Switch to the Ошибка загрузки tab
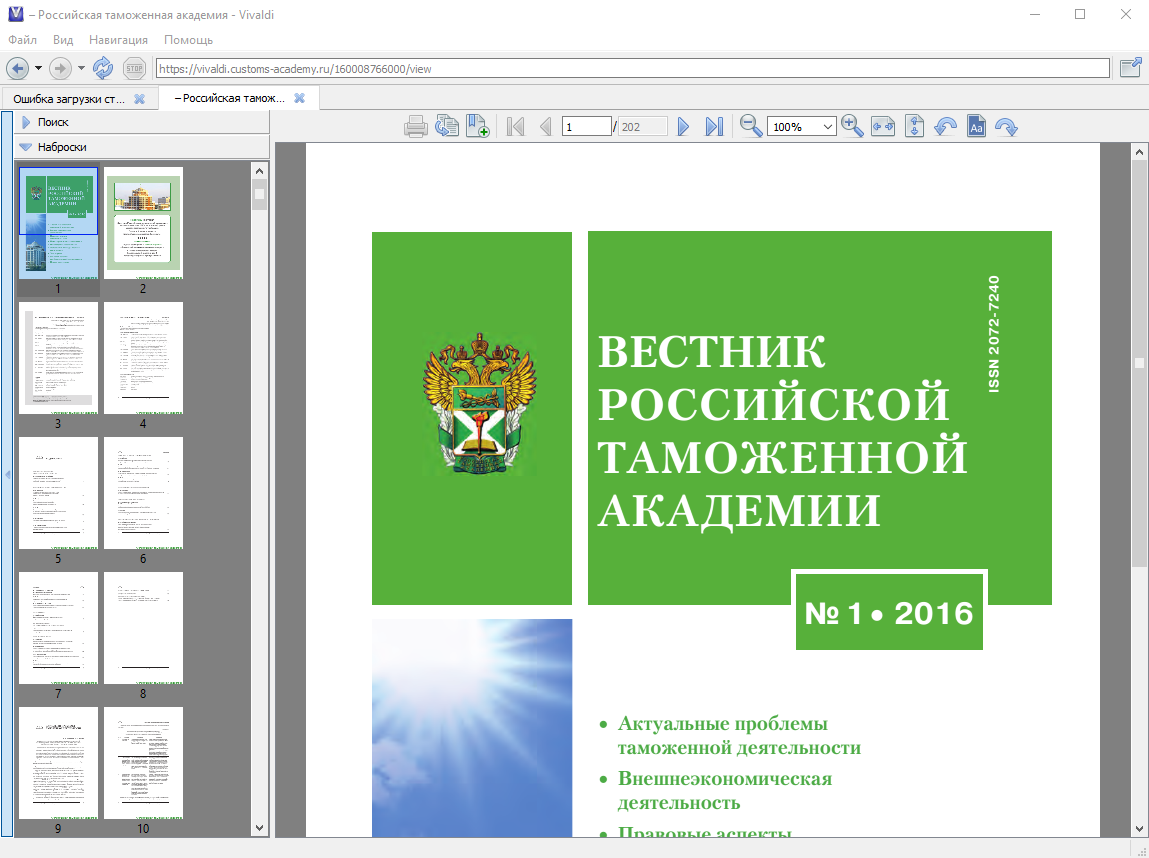The height and width of the screenshot is (858, 1149). [69, 98]
